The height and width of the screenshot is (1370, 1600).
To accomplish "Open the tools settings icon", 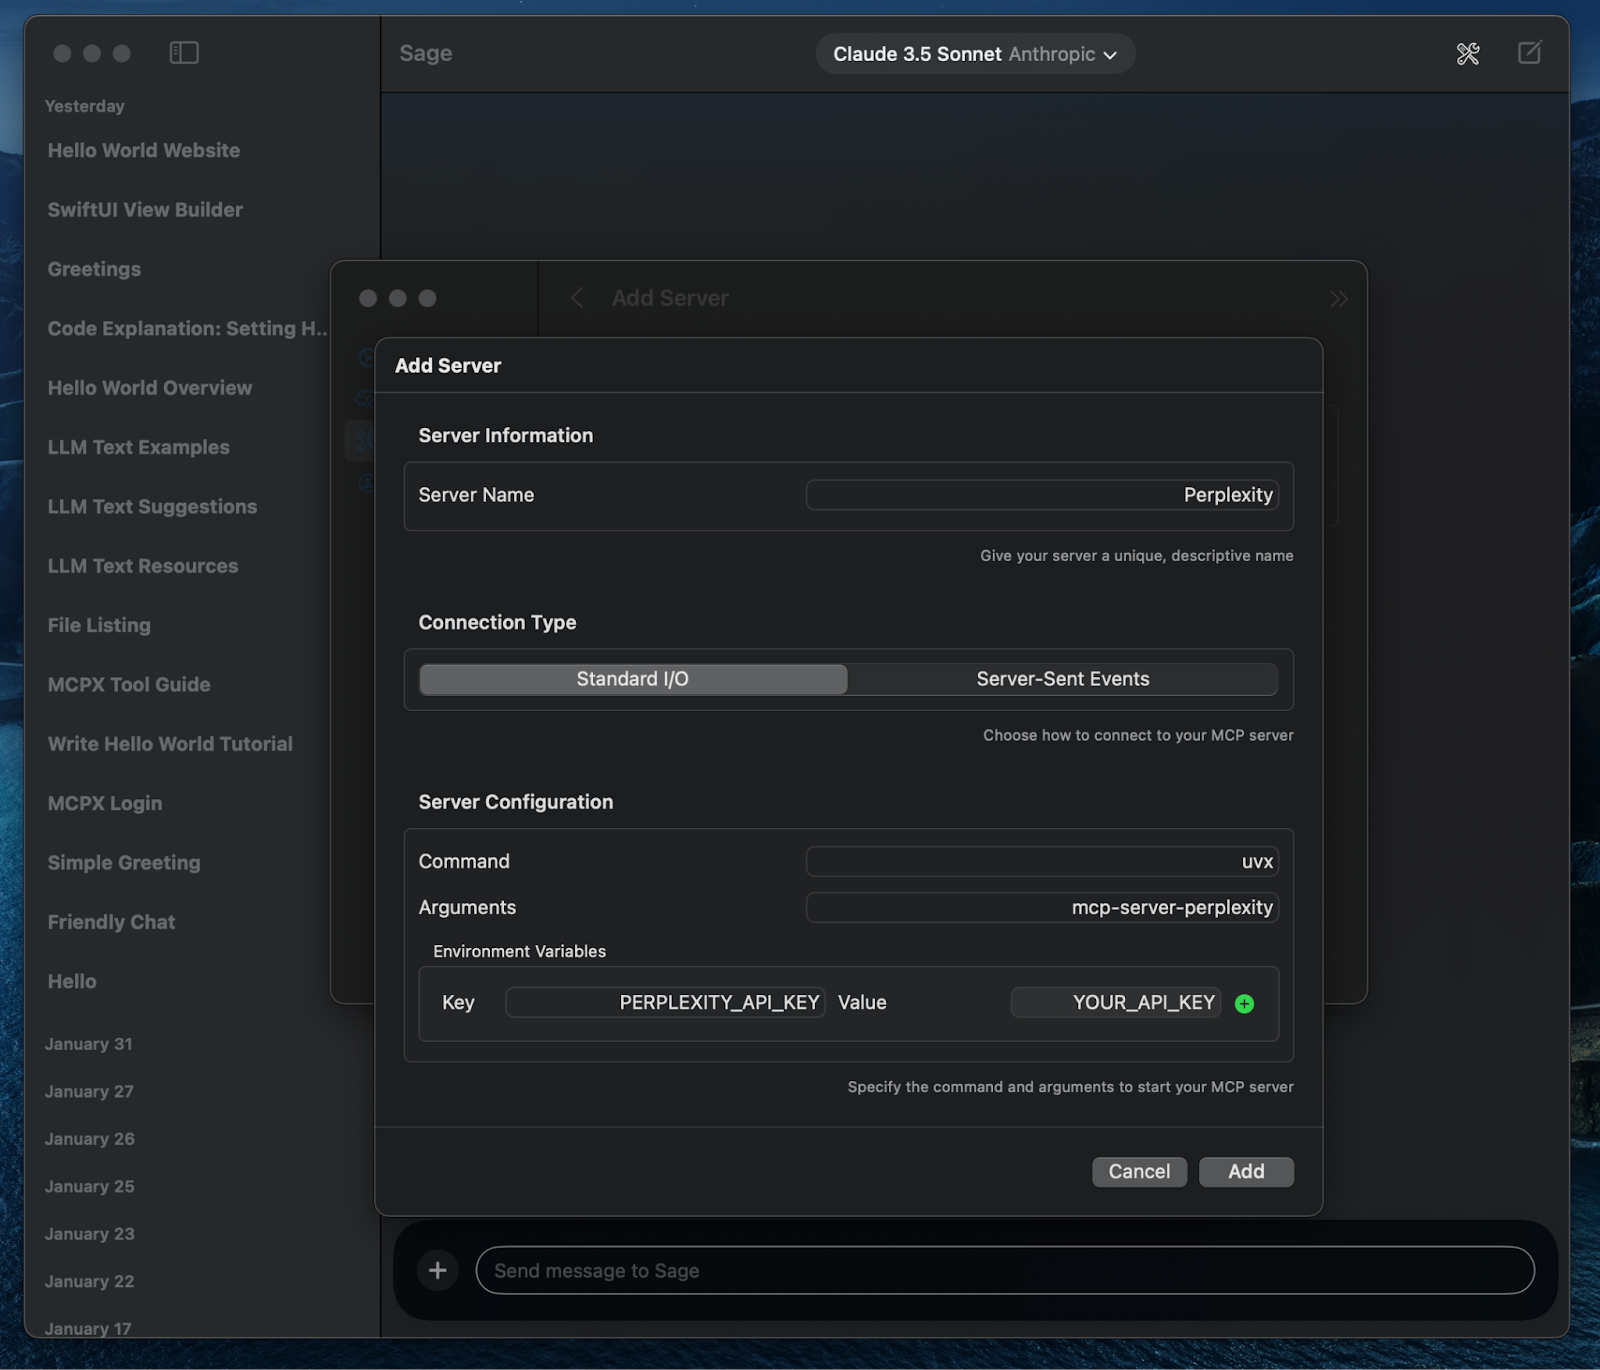I will 1468,54.
